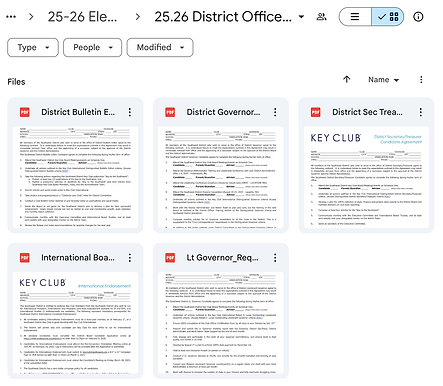Open the Lt Governor_Req document thumbnail

click(x=221, y=323)
